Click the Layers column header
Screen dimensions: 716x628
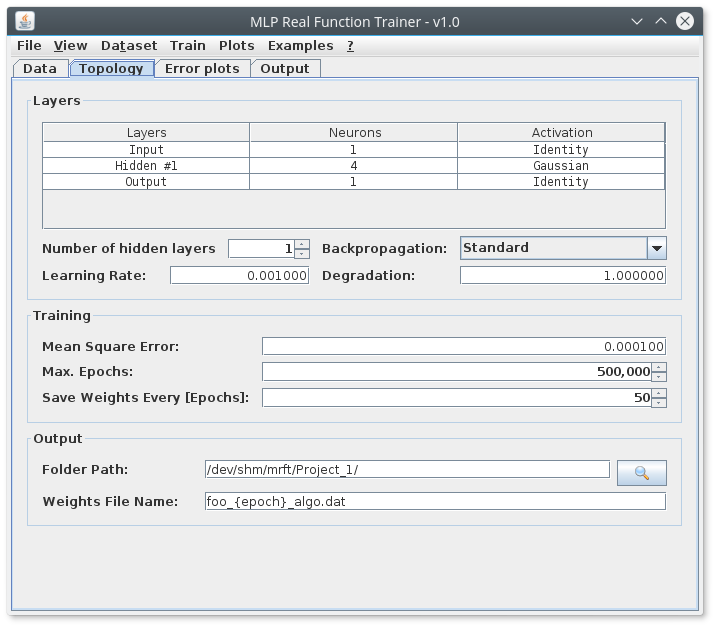click(x=146, y=132)
